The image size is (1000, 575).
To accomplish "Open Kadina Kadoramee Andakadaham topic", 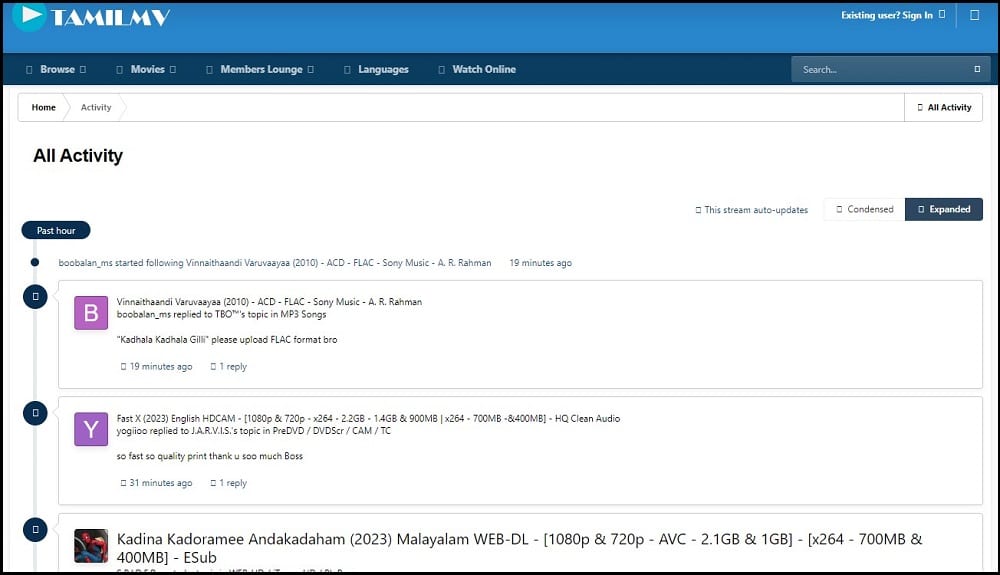I will click(x=519, y=548).
